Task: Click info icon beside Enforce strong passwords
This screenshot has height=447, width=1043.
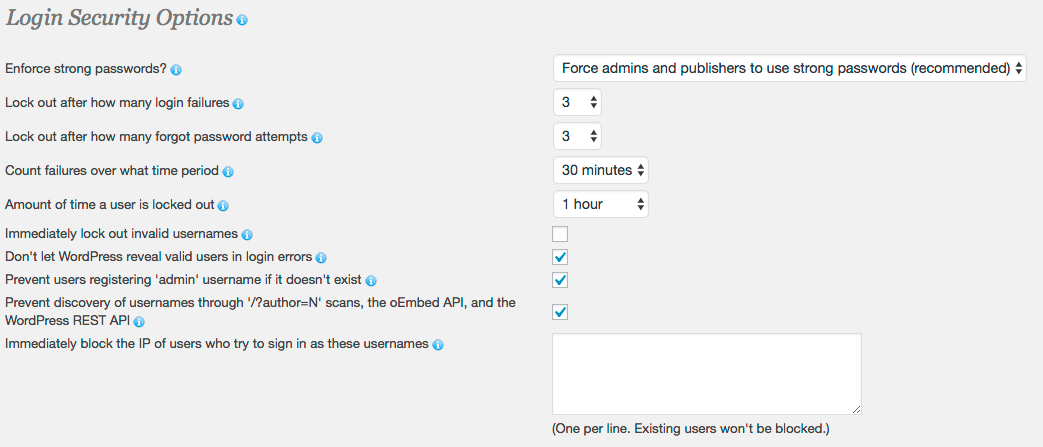Action: click(176, 70)
